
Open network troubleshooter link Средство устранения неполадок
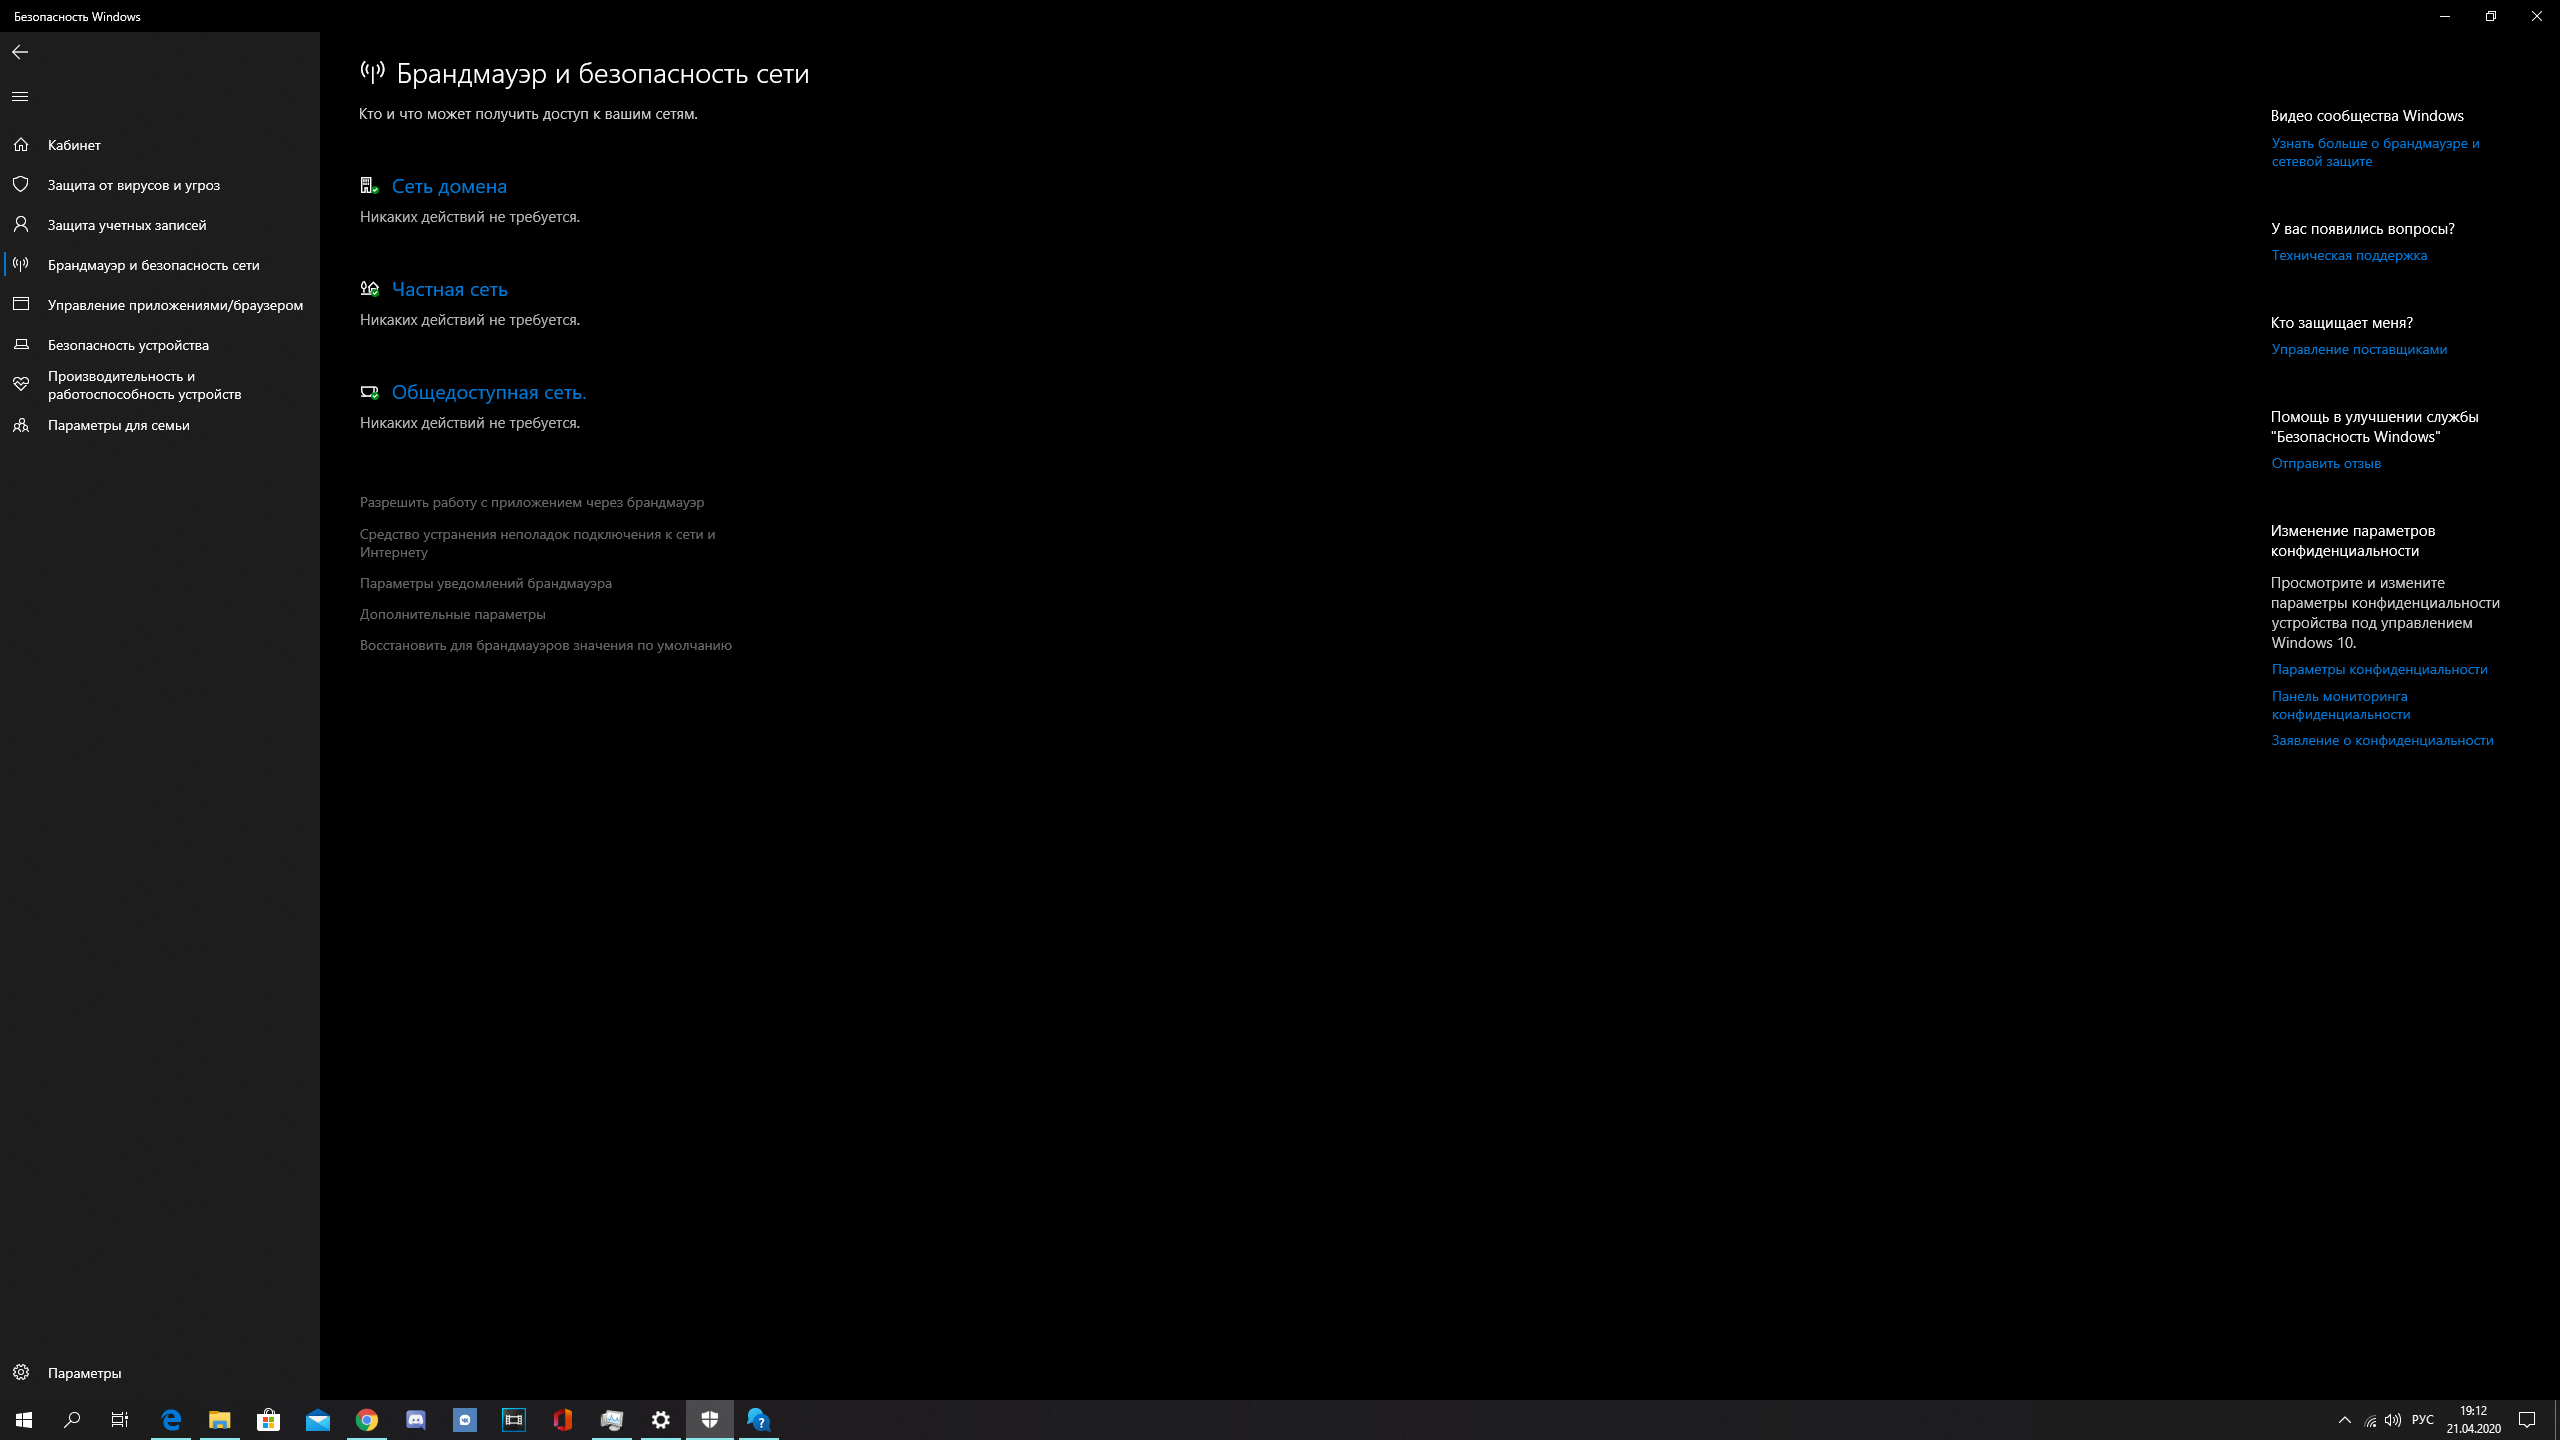[538, 543]
